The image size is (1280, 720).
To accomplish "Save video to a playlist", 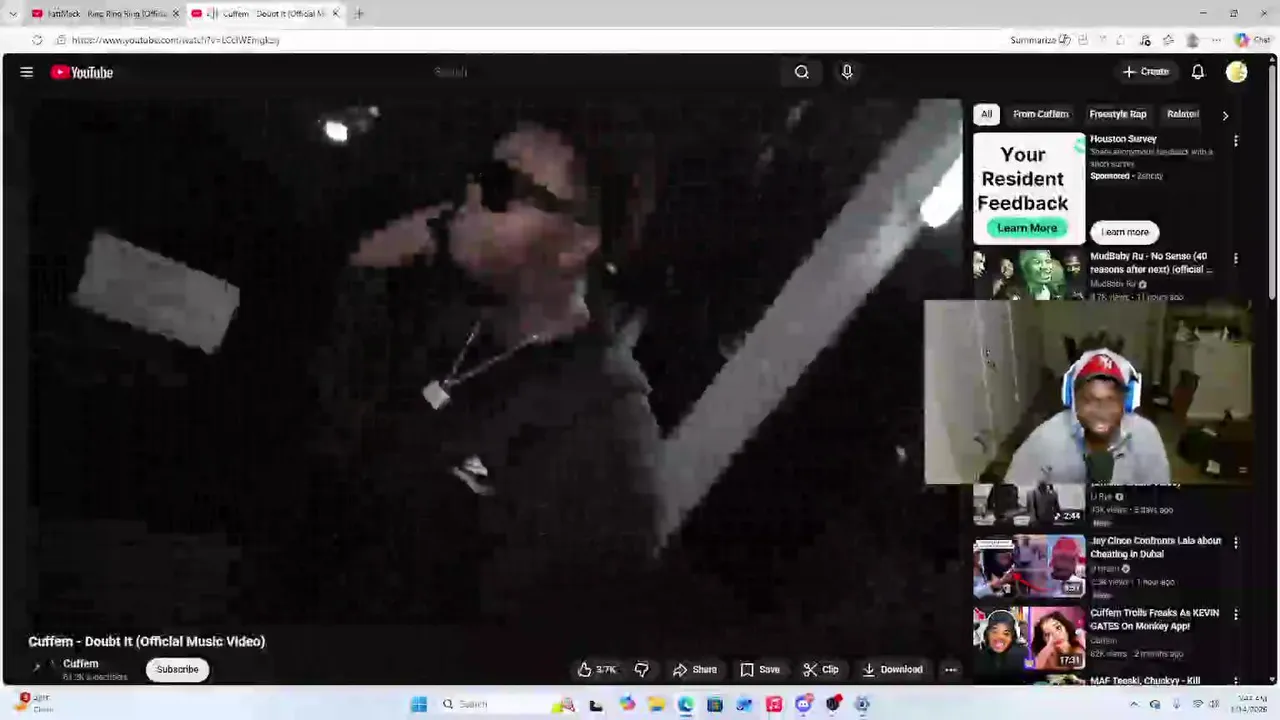I will 760,669.
